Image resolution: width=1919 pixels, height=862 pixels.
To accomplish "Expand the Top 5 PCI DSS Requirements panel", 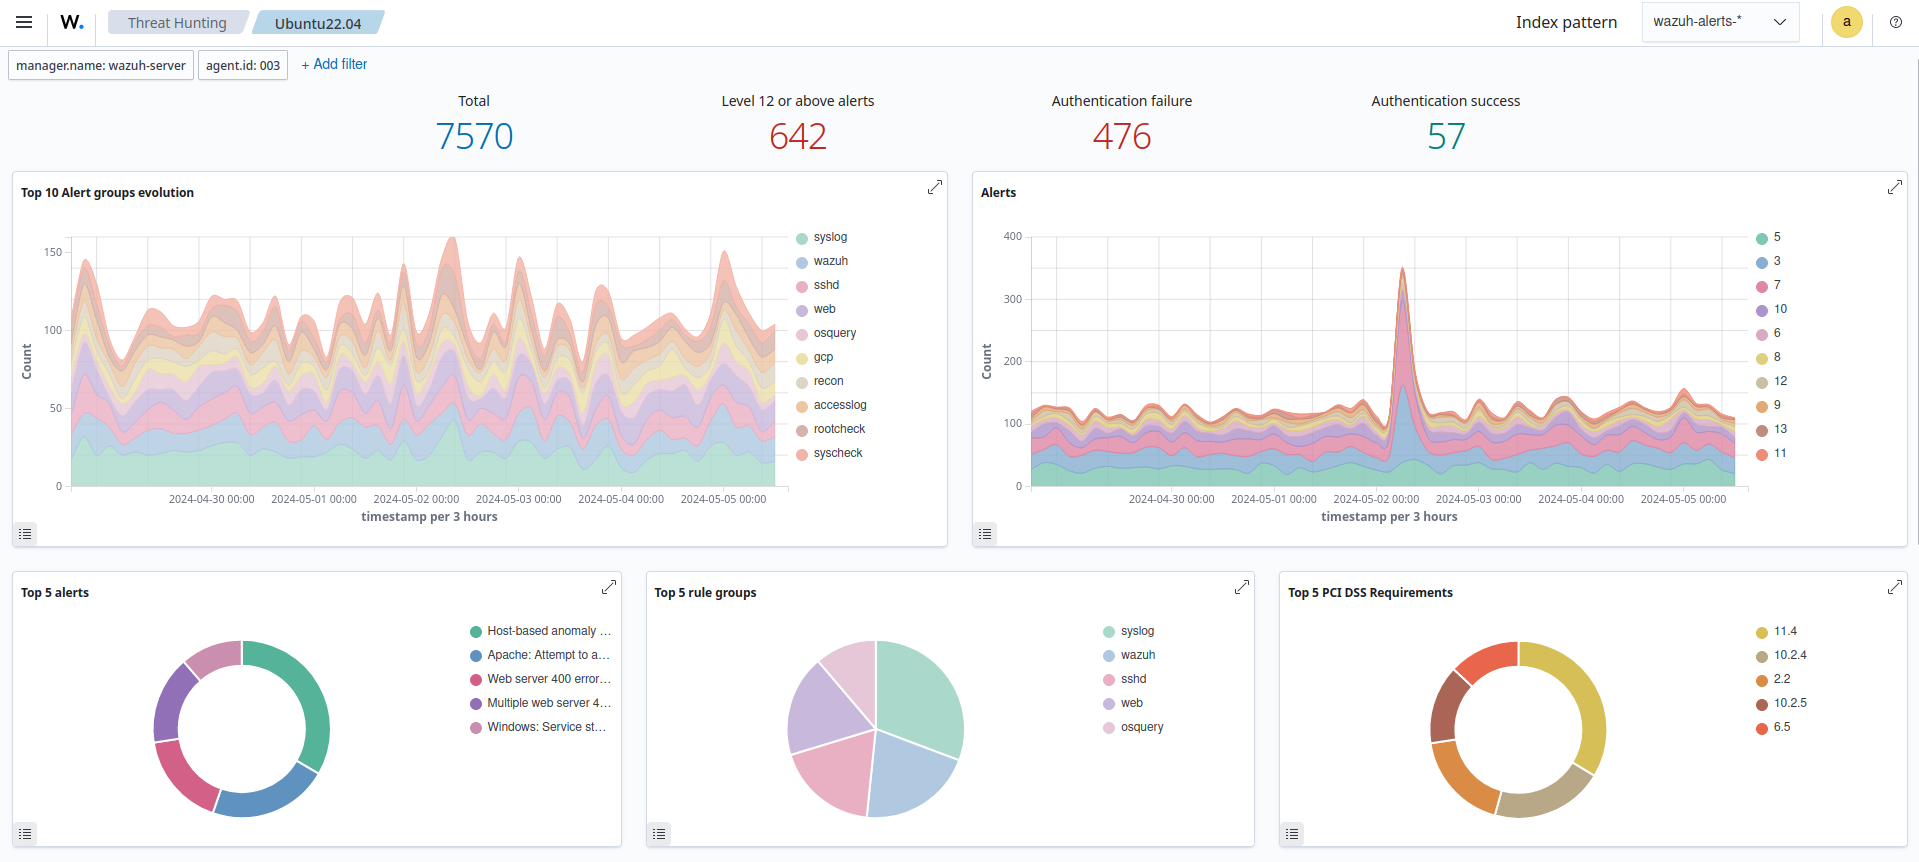I will pyautogui.click(x=1894, y=588).
